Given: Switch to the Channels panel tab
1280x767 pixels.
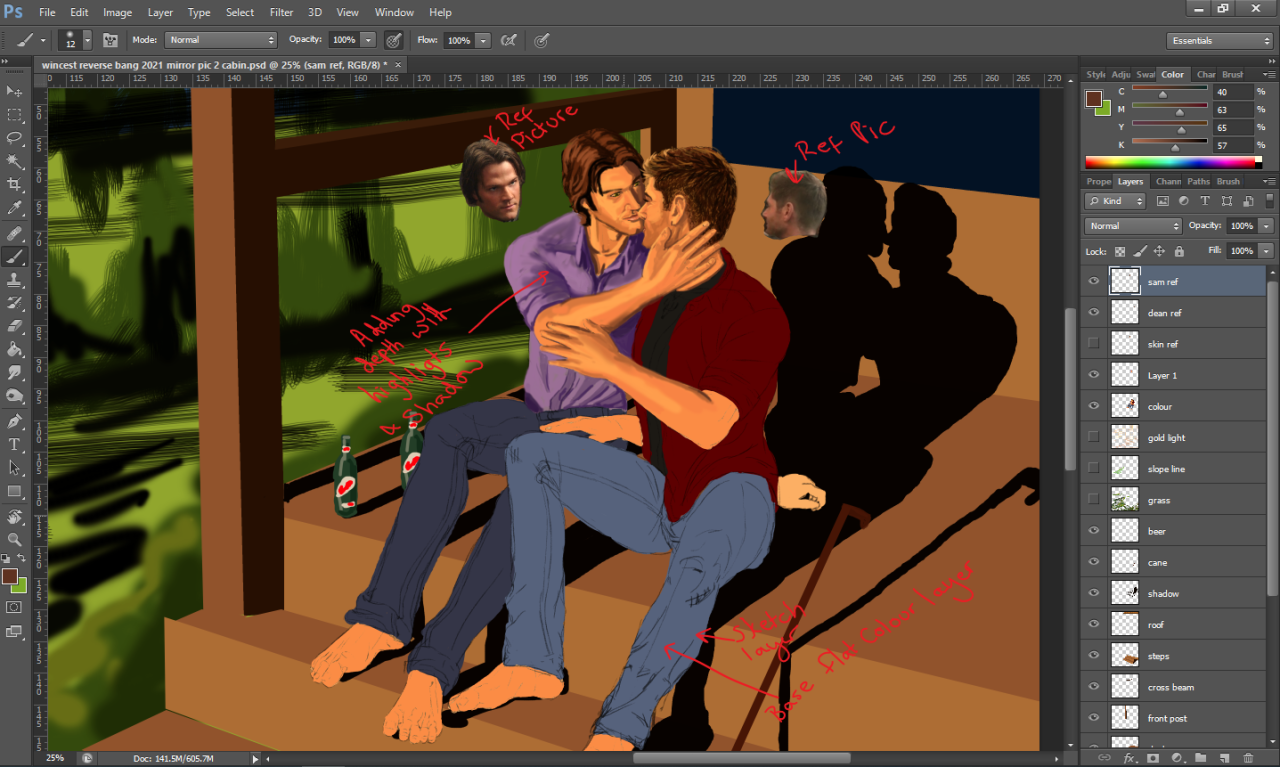Looking at the screenshot, I should tap(1167, 182).
